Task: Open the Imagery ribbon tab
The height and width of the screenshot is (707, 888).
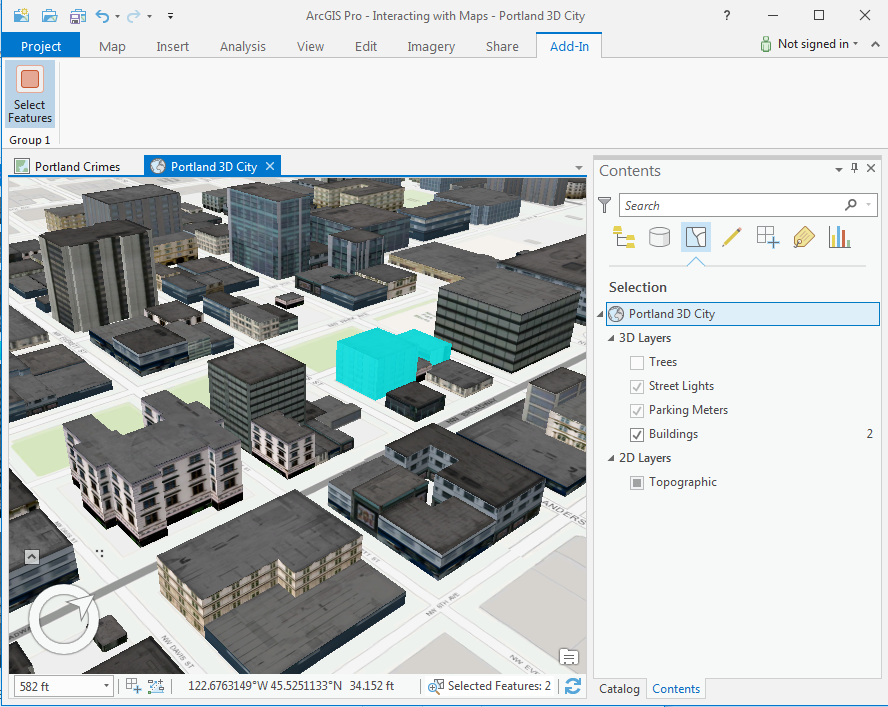Action: pyautogui.click(x=430, y=46)
